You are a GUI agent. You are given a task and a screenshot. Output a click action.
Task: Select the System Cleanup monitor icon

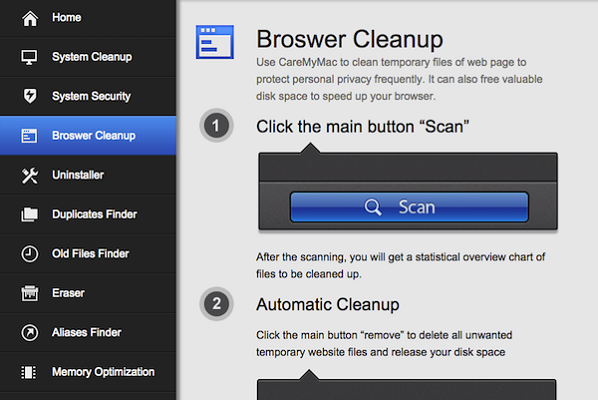pos(29,57)
